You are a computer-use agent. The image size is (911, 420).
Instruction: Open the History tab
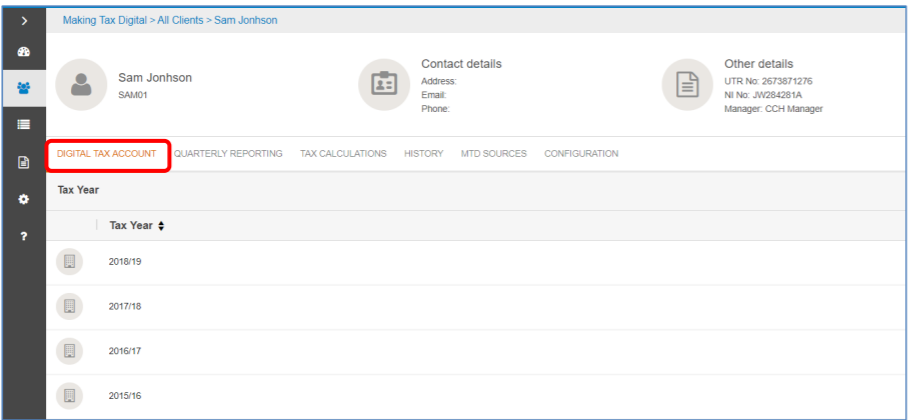coord(424,154)
